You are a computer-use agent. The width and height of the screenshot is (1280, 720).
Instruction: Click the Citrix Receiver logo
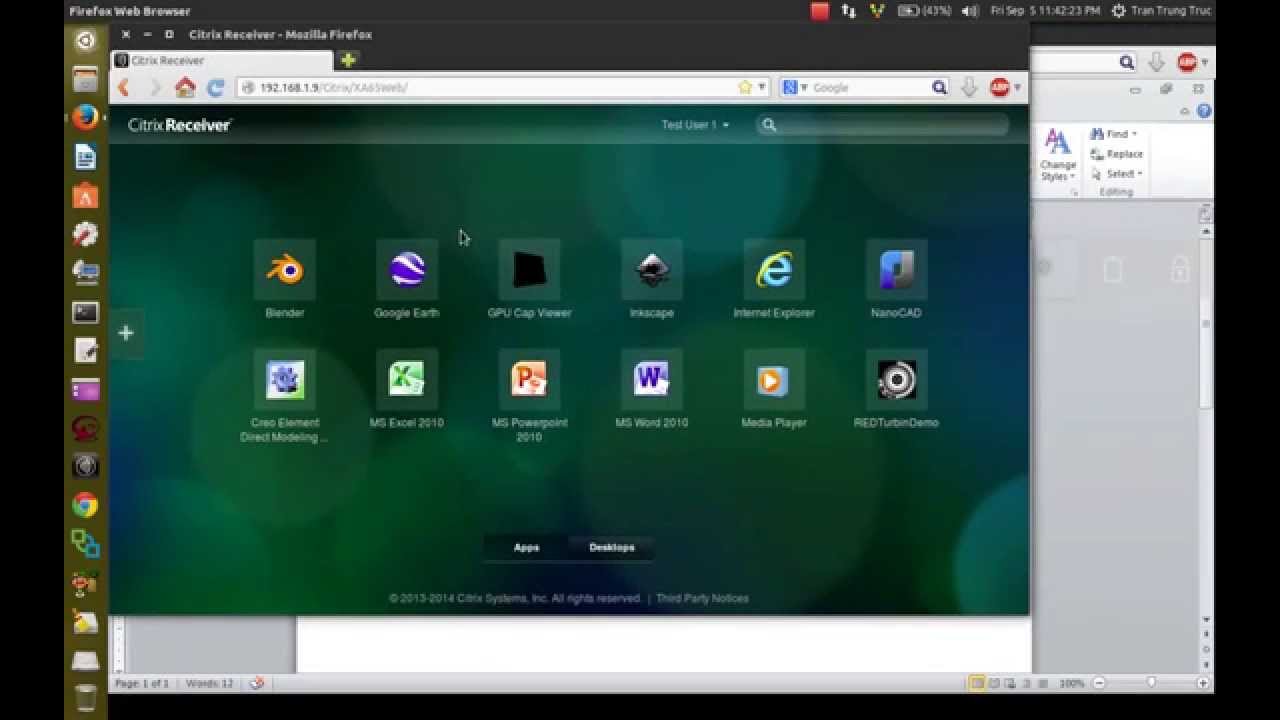point(180,125)
